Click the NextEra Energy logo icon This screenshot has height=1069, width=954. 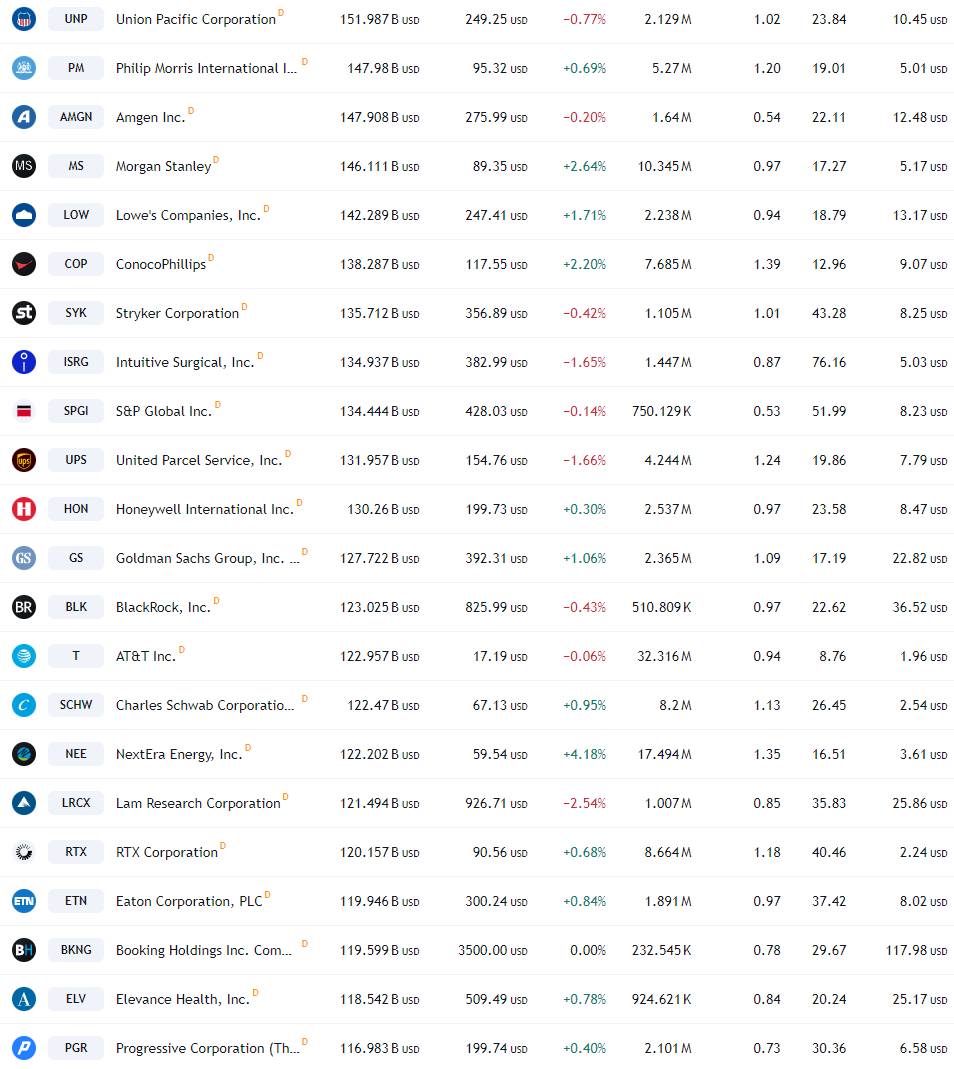tap(24, 754)
